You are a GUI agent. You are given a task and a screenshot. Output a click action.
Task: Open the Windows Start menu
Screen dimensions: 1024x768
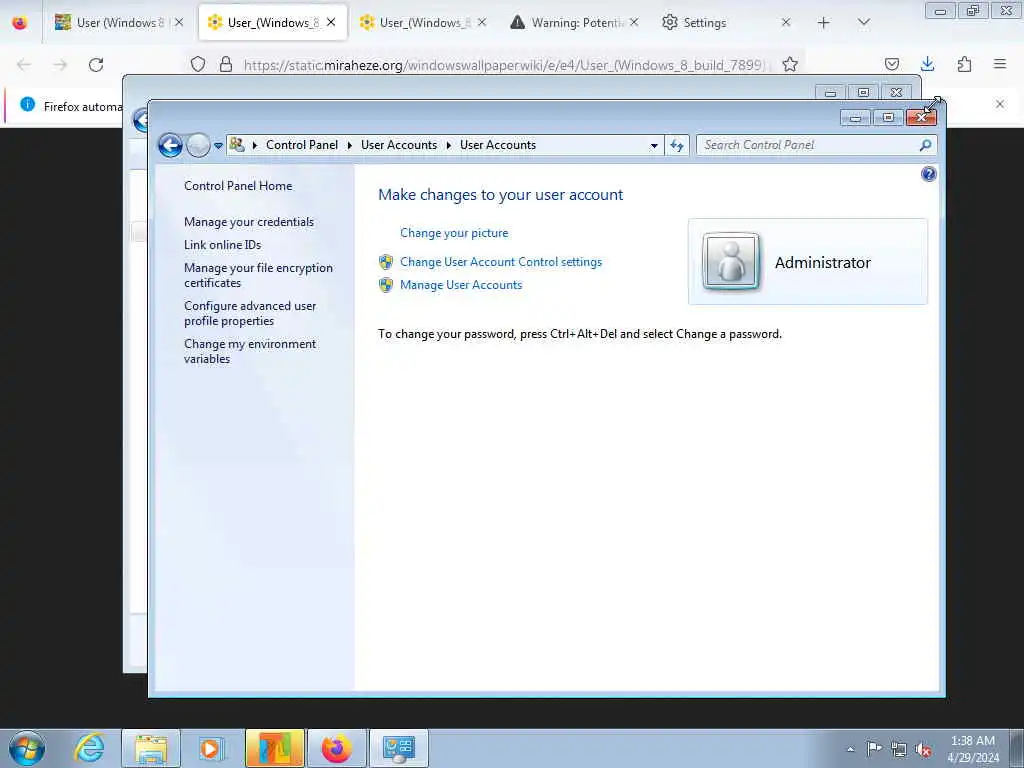[27, 748]
